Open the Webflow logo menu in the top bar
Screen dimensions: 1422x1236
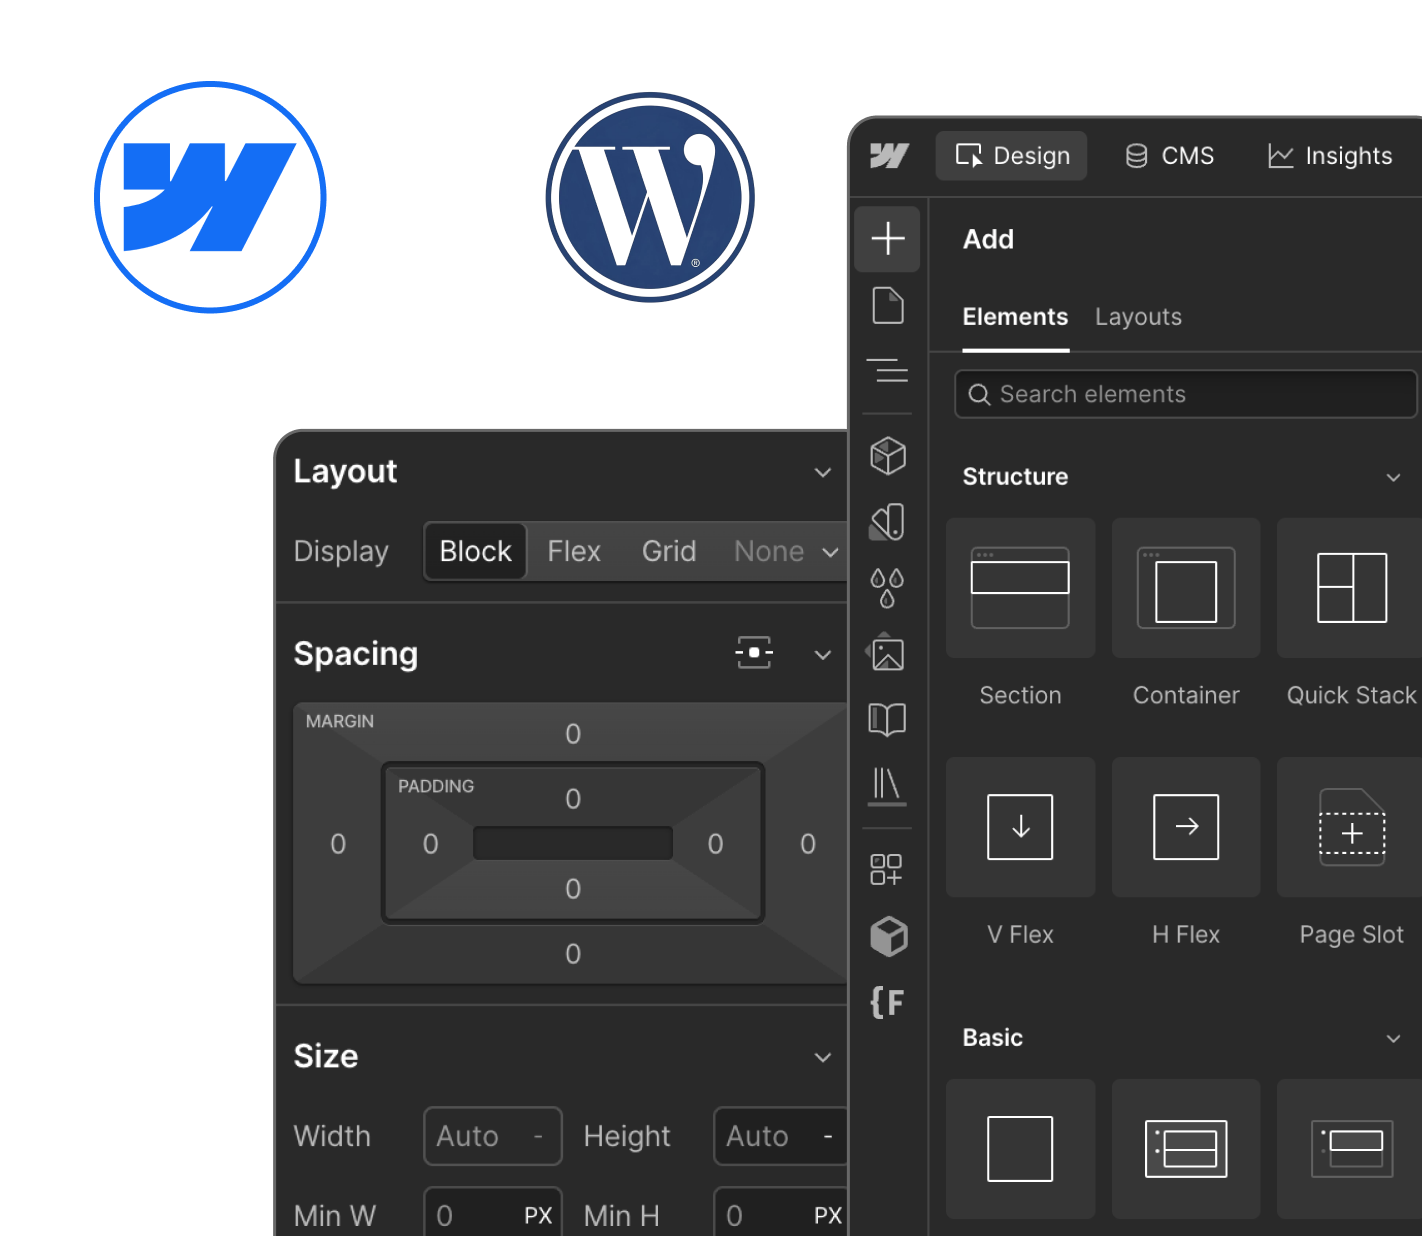point(889,155)
